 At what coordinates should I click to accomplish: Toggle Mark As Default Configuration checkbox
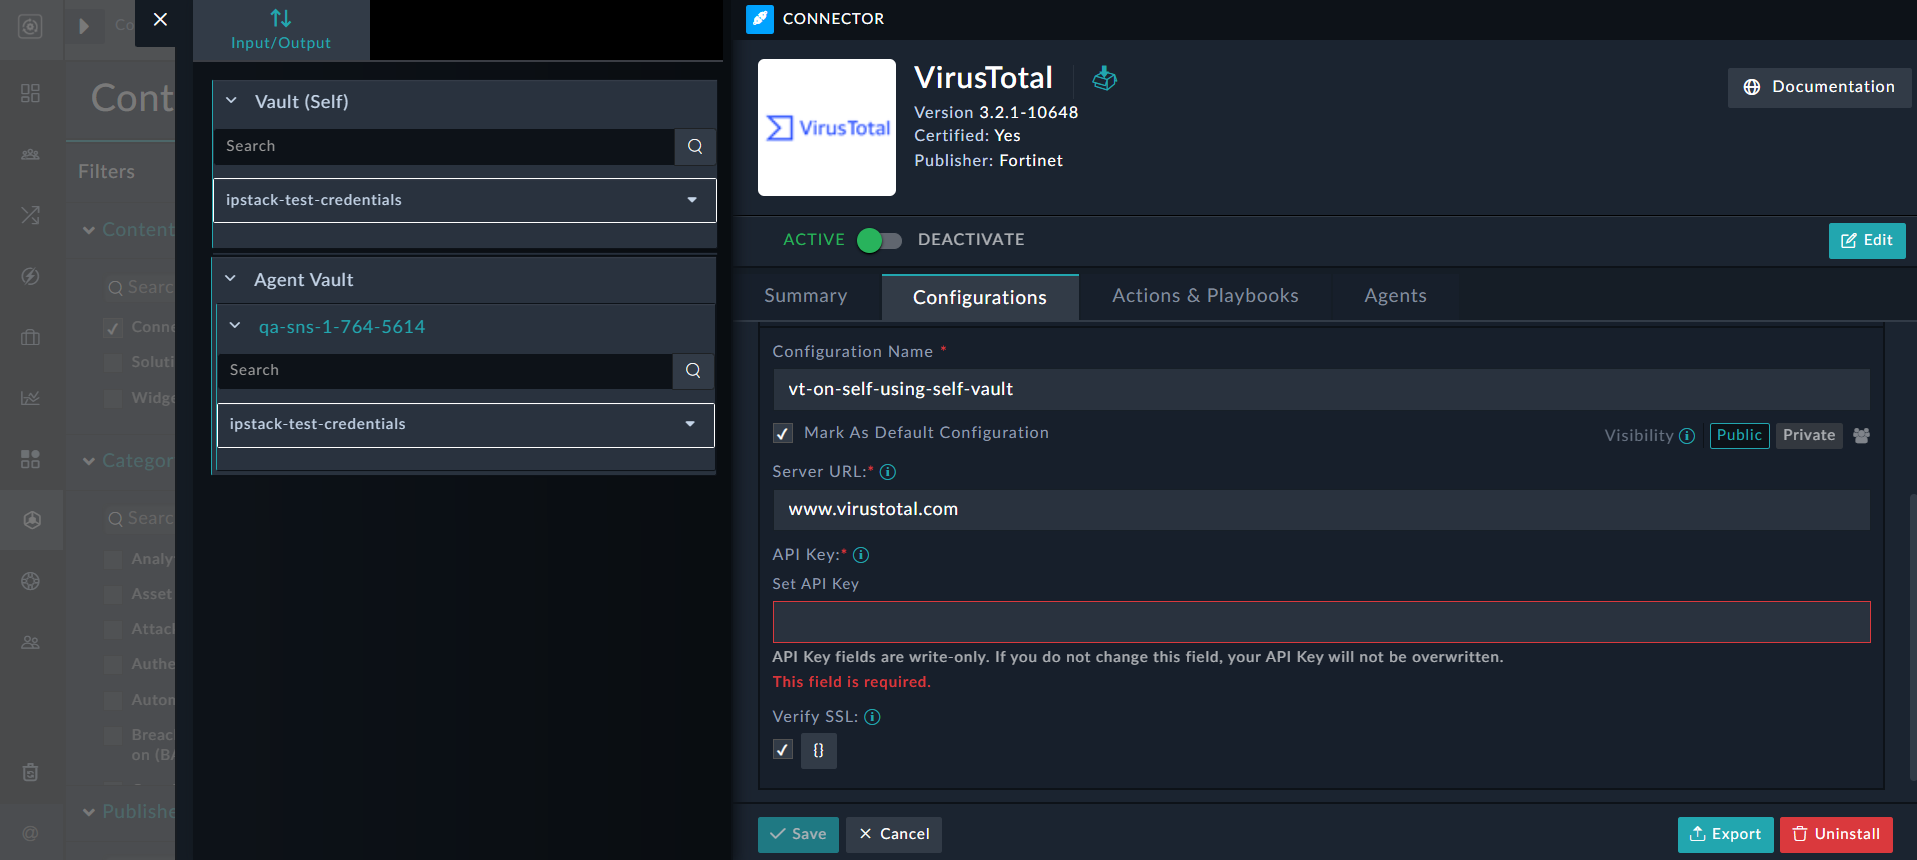pyautogui.click(x=783, y=433)
